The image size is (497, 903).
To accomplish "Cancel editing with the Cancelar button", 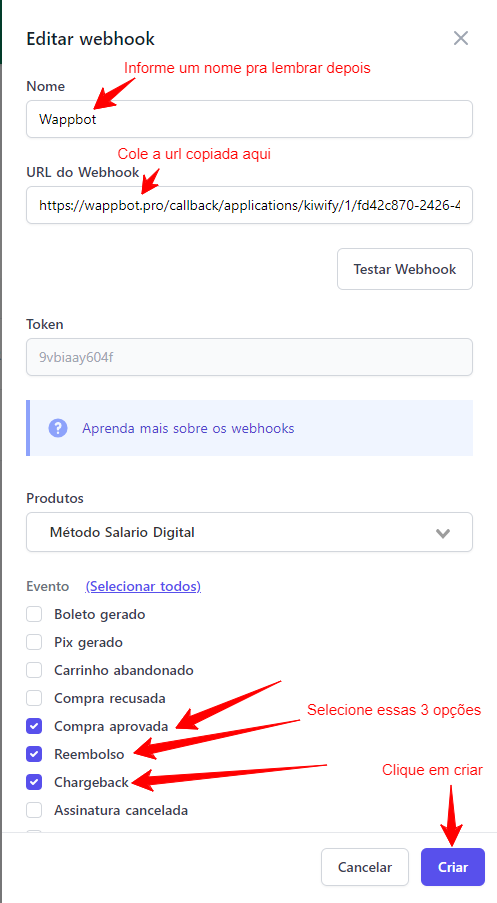I will pyautogui.click(x=365, y=867).
